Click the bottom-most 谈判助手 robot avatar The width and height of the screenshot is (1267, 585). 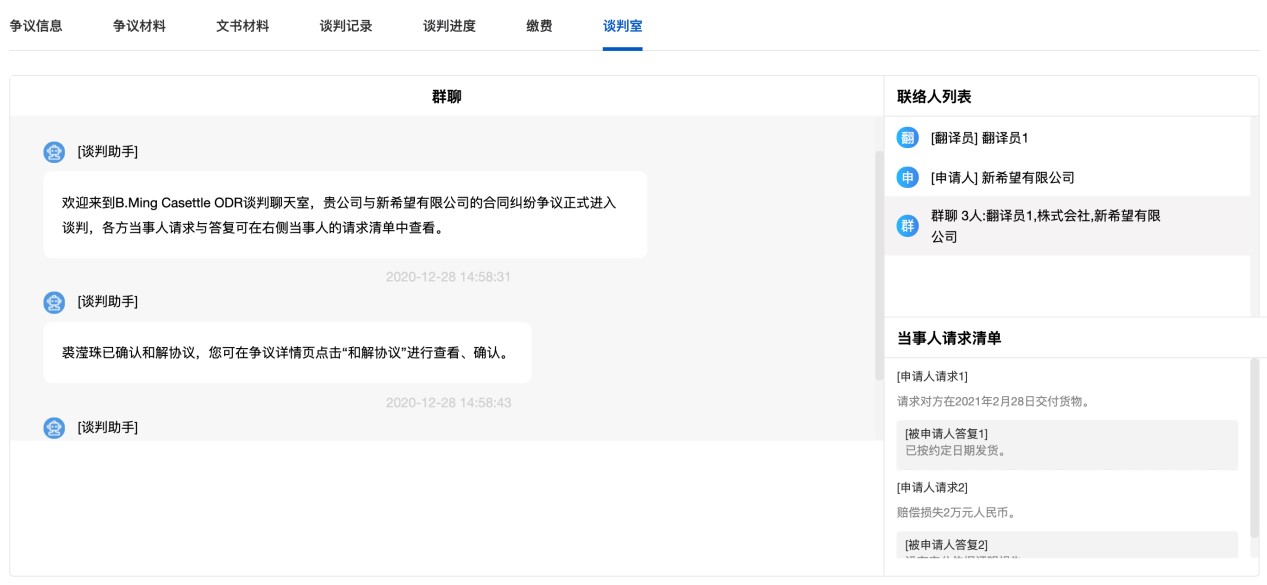coord(54,428)
